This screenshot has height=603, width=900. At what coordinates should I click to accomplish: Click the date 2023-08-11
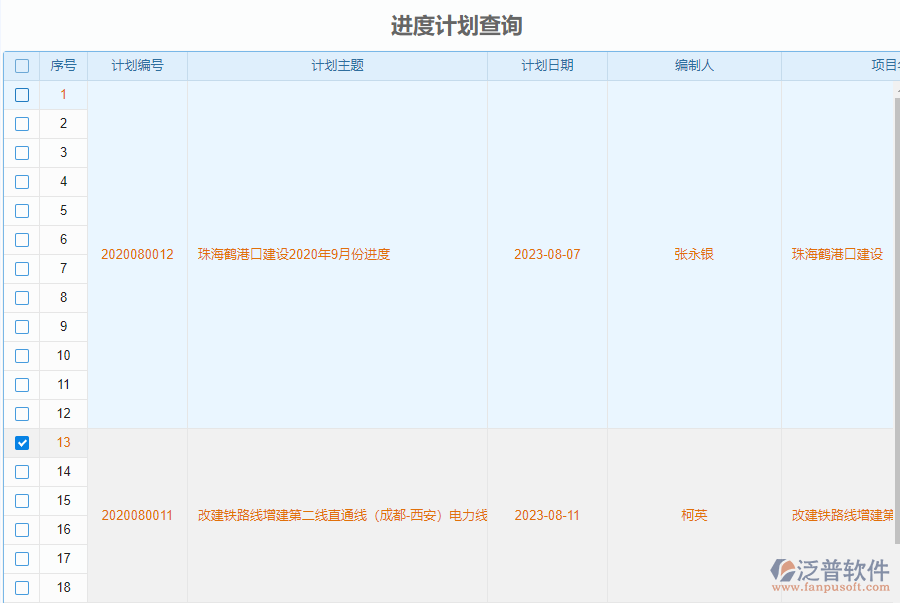pyautogui.click(x=547, y=515)
